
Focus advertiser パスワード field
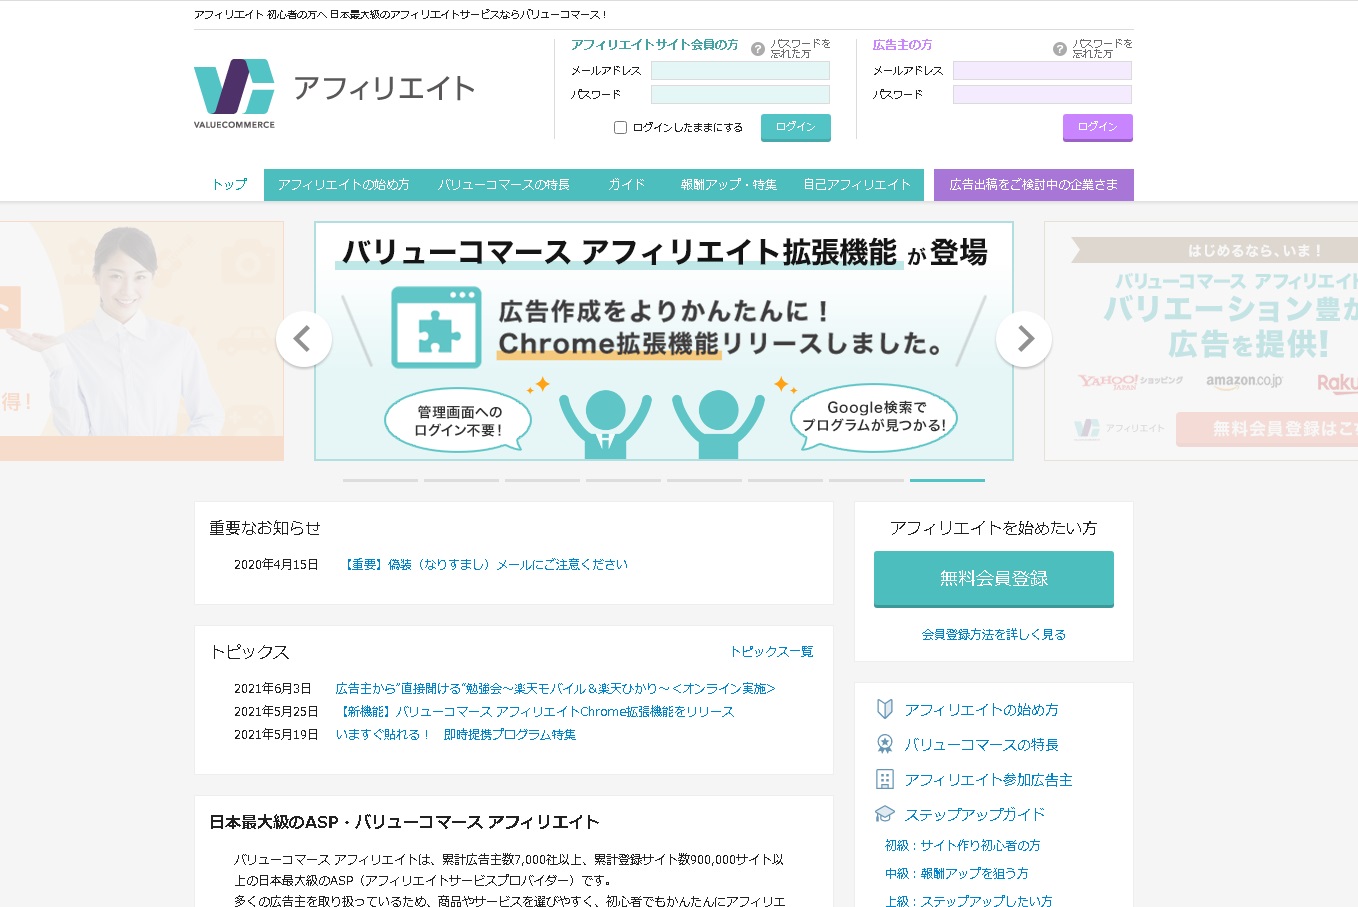[x=1042, y=95]
